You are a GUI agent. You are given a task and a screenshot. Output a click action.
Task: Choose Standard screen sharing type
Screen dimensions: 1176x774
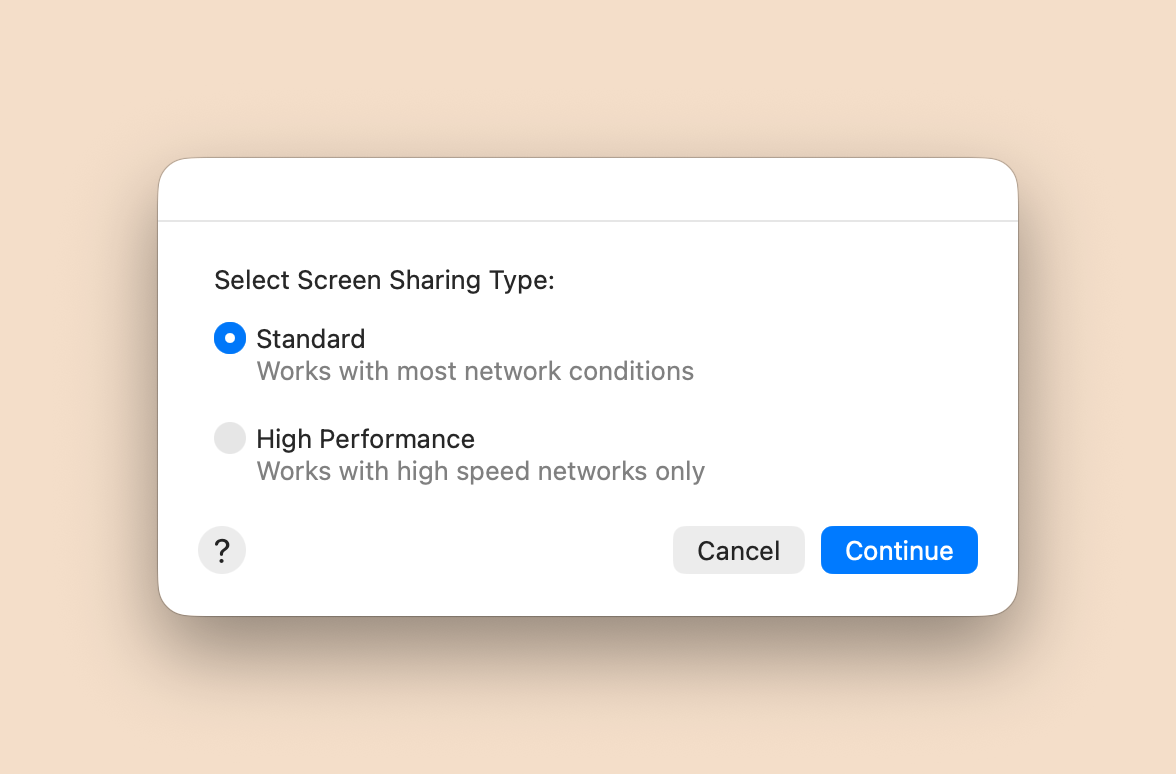pos(230,338)
